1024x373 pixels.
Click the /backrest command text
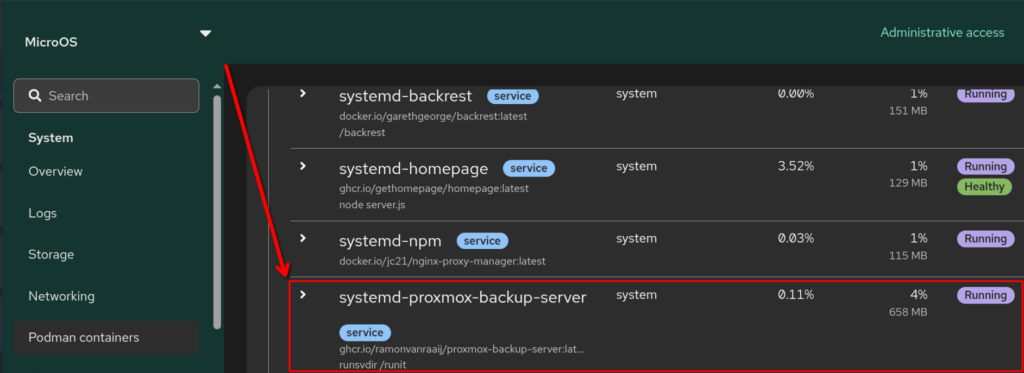(x=362, y=133)
